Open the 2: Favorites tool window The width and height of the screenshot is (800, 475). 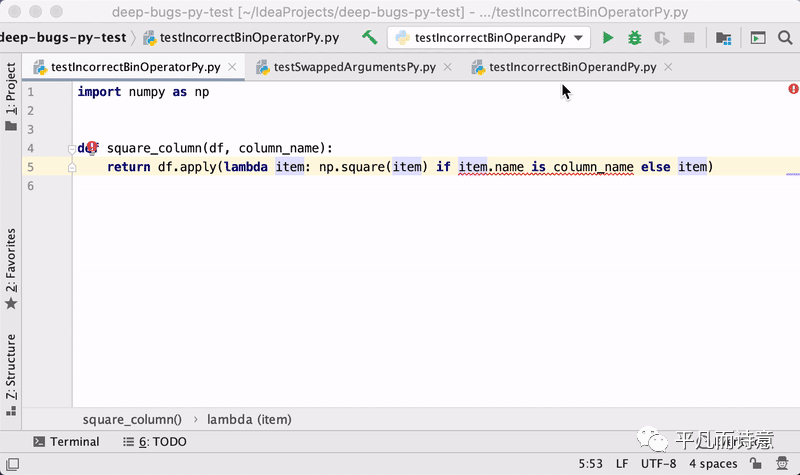(x=11, y=269)
